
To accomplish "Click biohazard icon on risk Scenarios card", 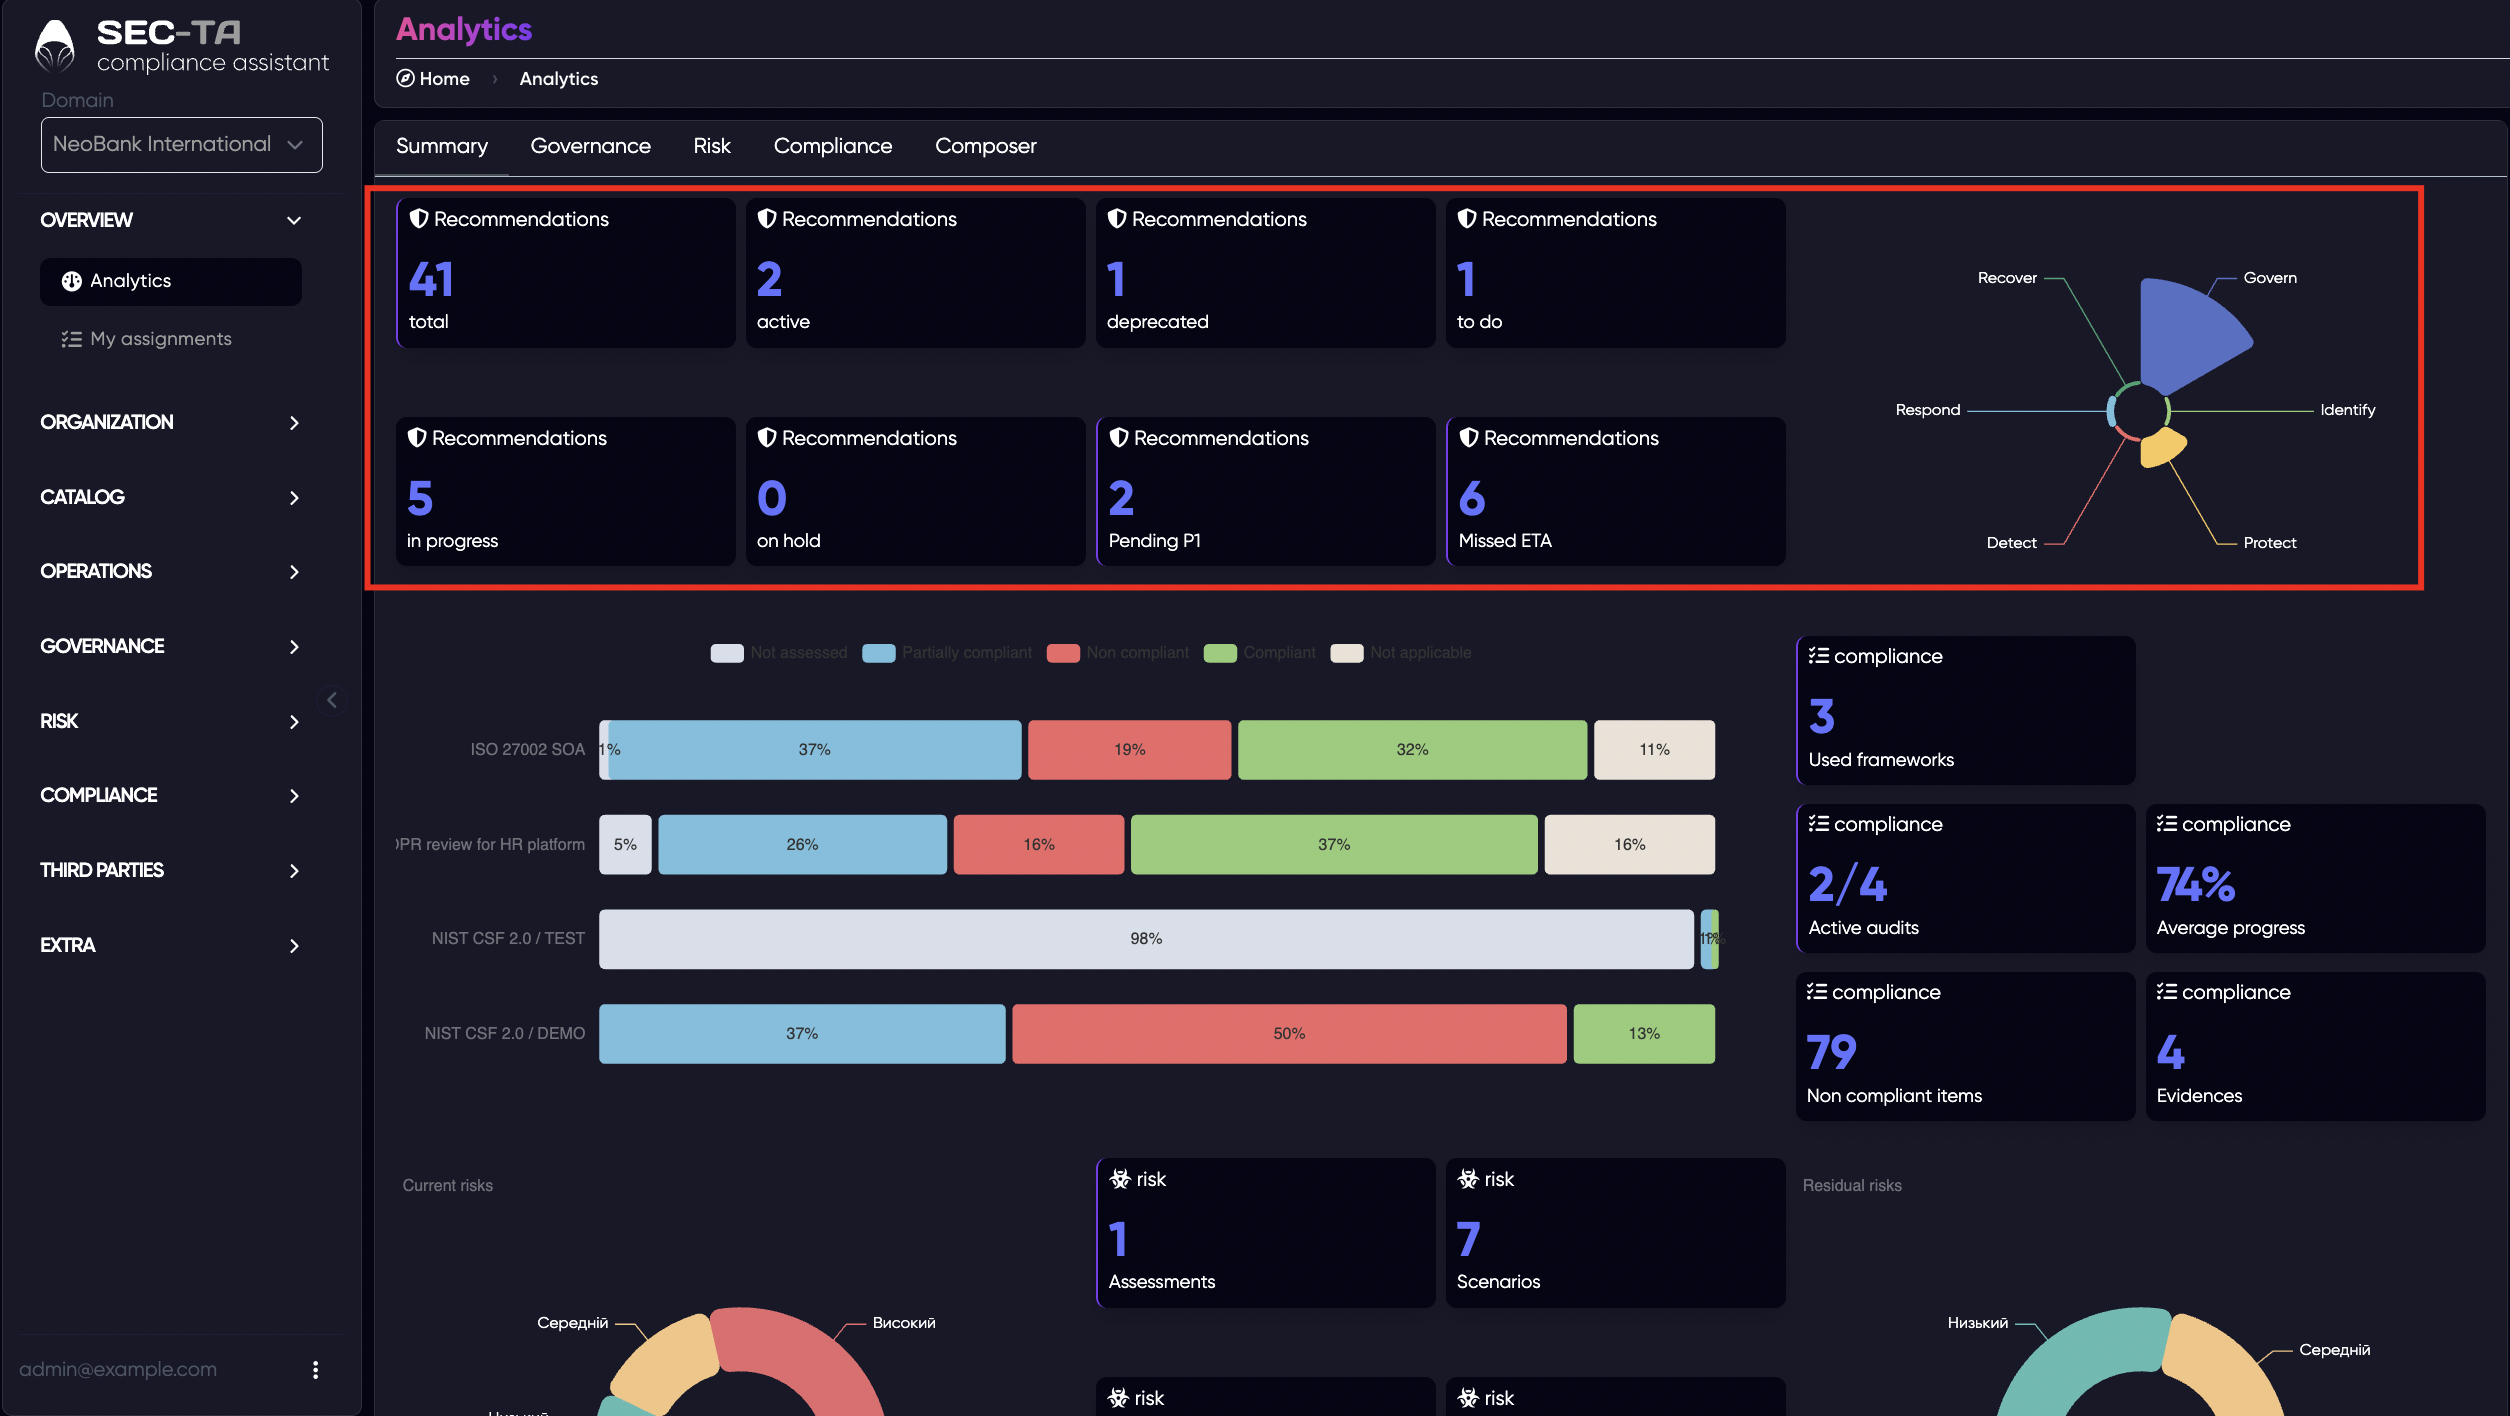I will pyautogui.click(x=1468, y=1179).
